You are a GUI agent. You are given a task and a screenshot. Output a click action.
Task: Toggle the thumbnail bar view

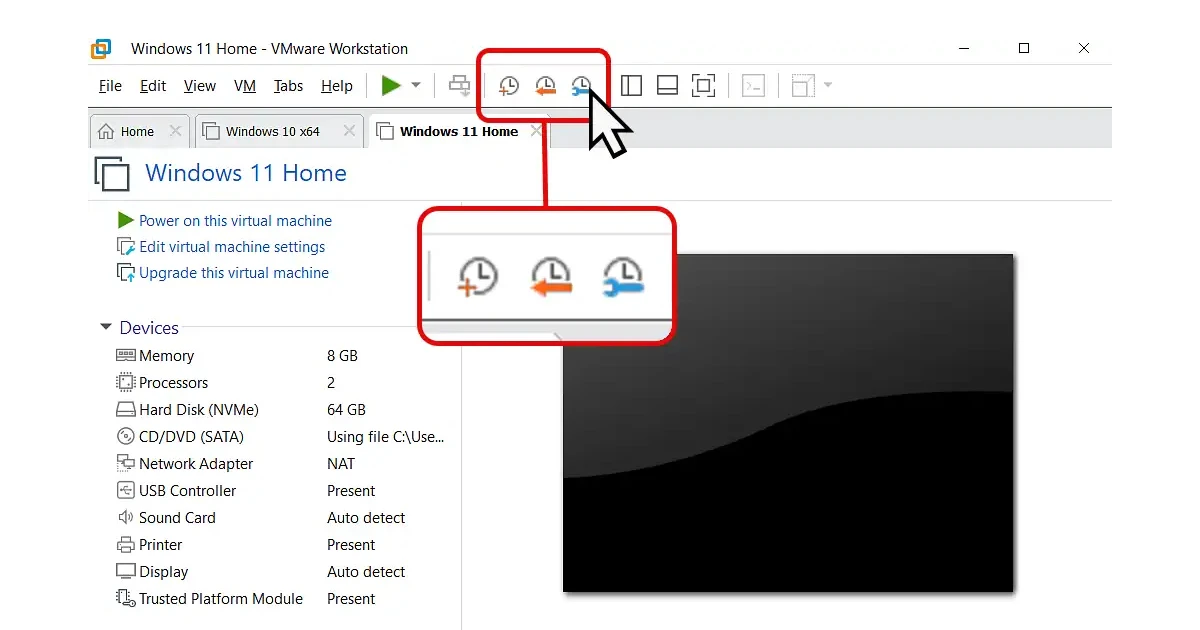click(667, 86)
